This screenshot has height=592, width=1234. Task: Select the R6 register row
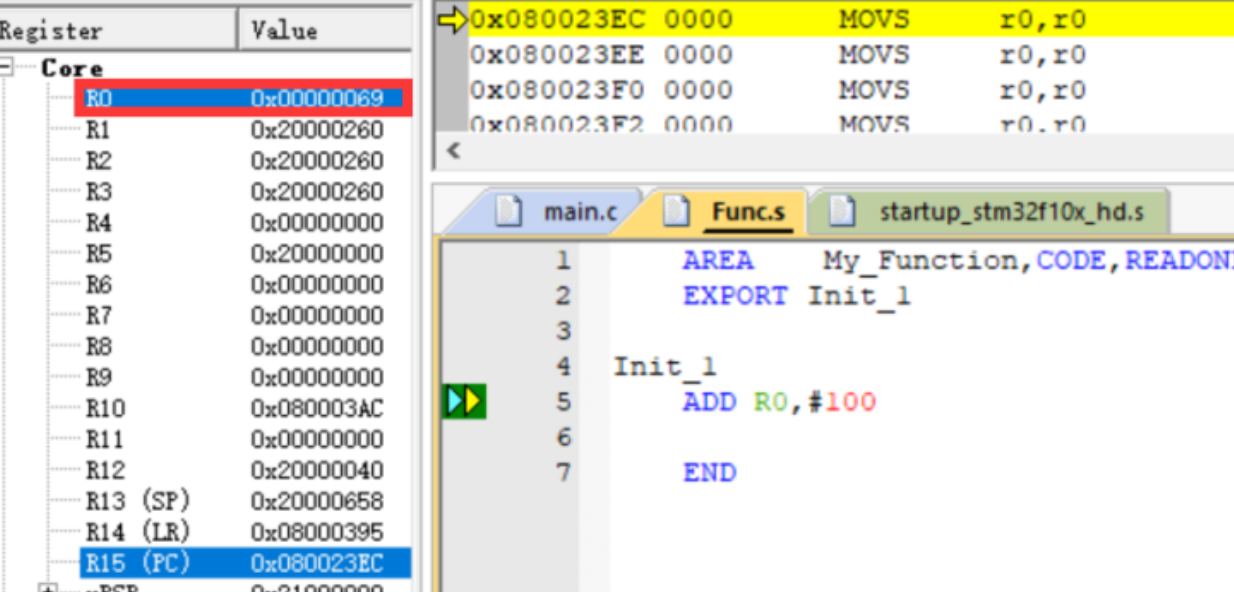243,285
